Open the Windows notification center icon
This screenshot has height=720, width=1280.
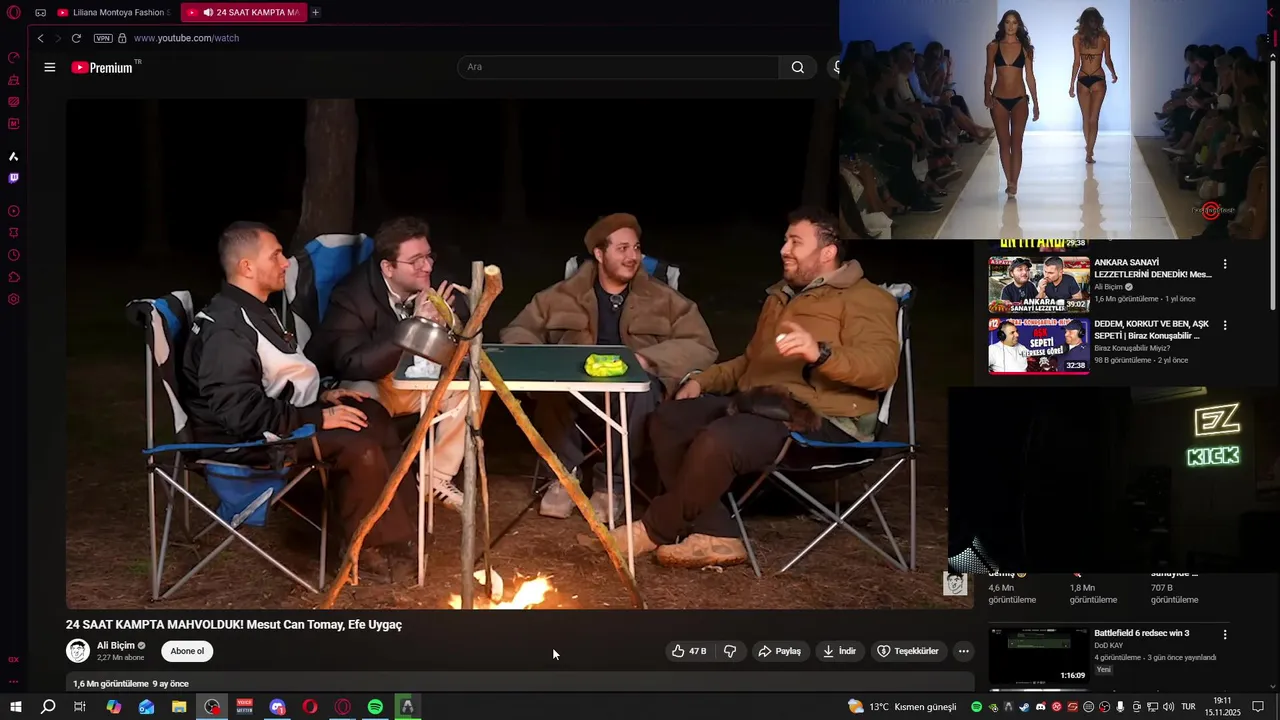1258,707
